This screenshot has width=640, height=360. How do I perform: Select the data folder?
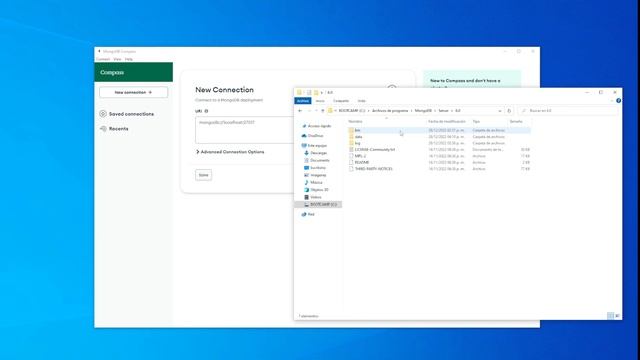(440, 137)
